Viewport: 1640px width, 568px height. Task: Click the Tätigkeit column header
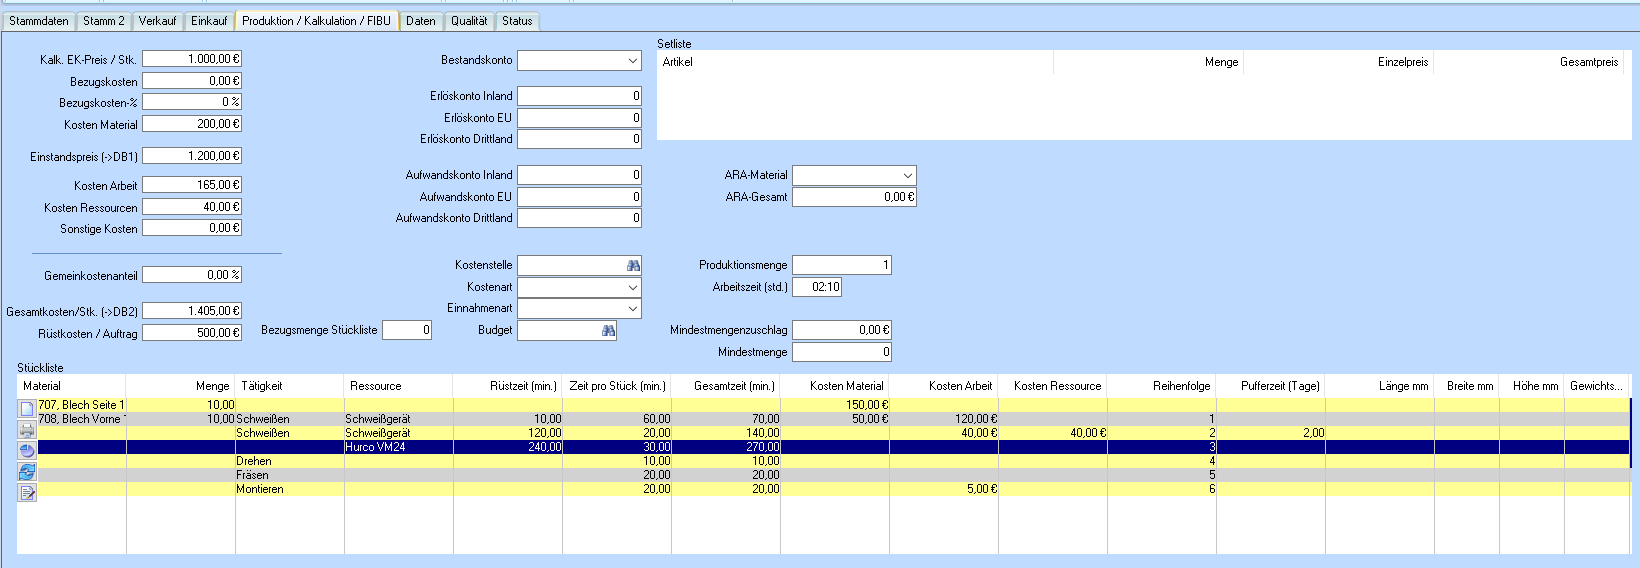click(262, 386)
